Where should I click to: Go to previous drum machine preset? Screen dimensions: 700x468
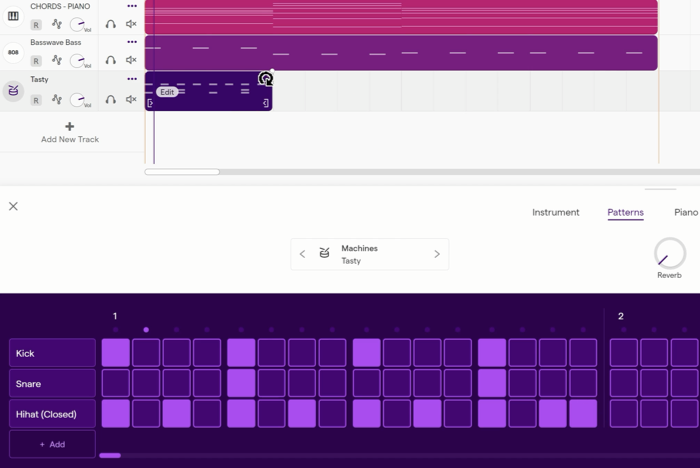point(302,254)
